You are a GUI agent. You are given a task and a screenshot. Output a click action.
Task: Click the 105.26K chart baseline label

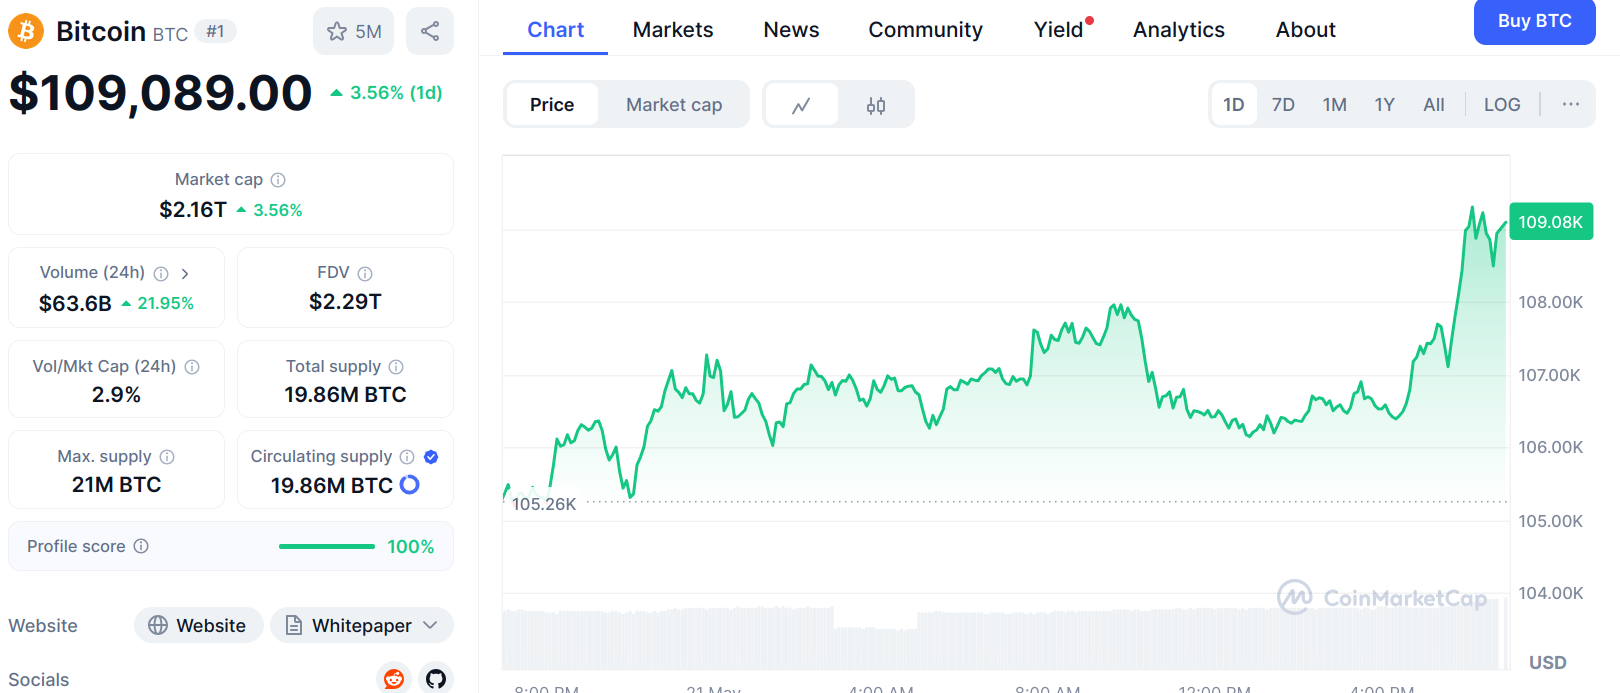(544, 504)
